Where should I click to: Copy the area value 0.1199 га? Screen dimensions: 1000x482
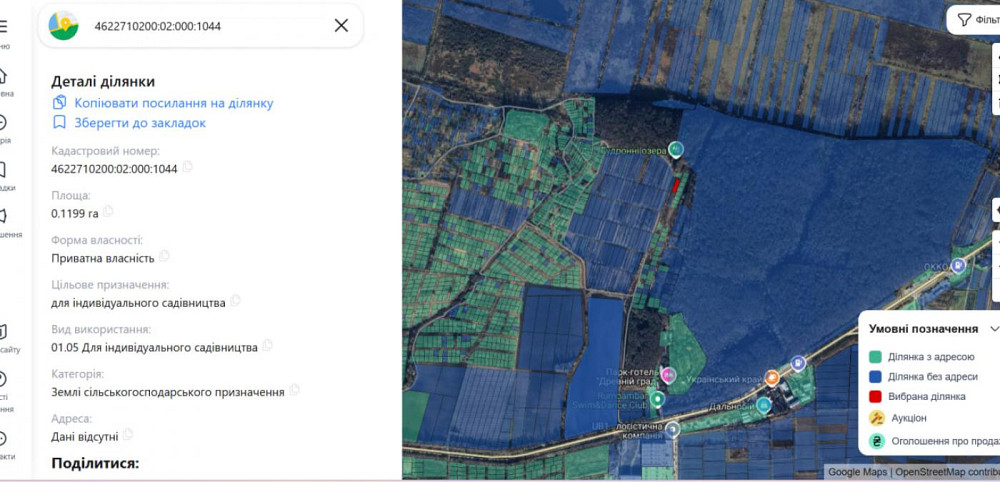pyautogui.click(x=108, y=212)
